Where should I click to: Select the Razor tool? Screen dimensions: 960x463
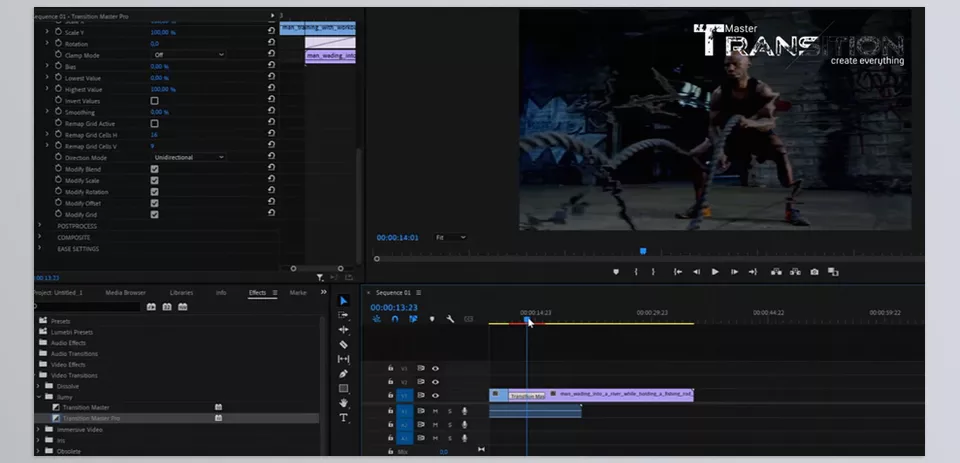coord(343,344)
